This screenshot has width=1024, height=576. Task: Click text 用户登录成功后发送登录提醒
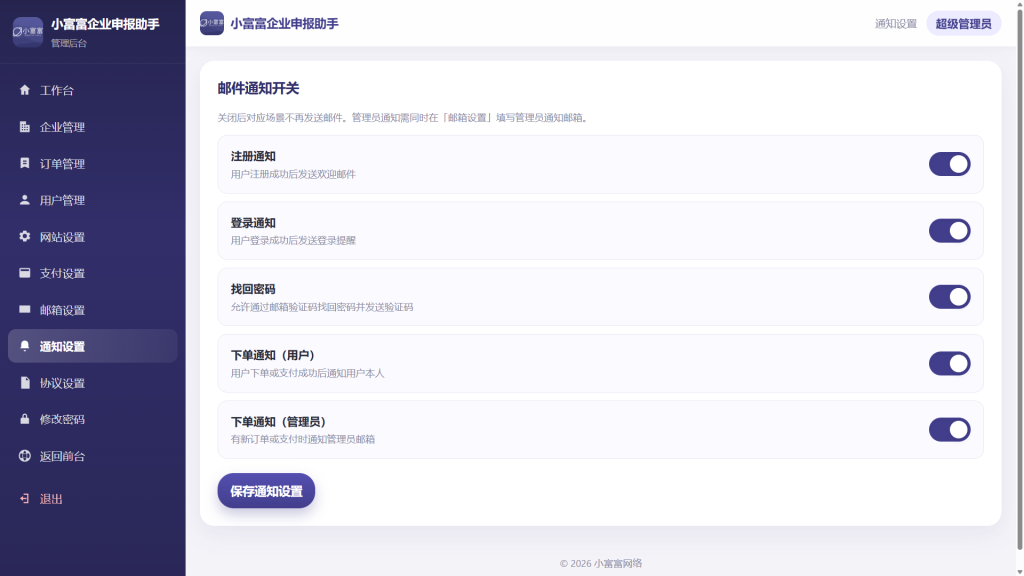tap(293, 240)
